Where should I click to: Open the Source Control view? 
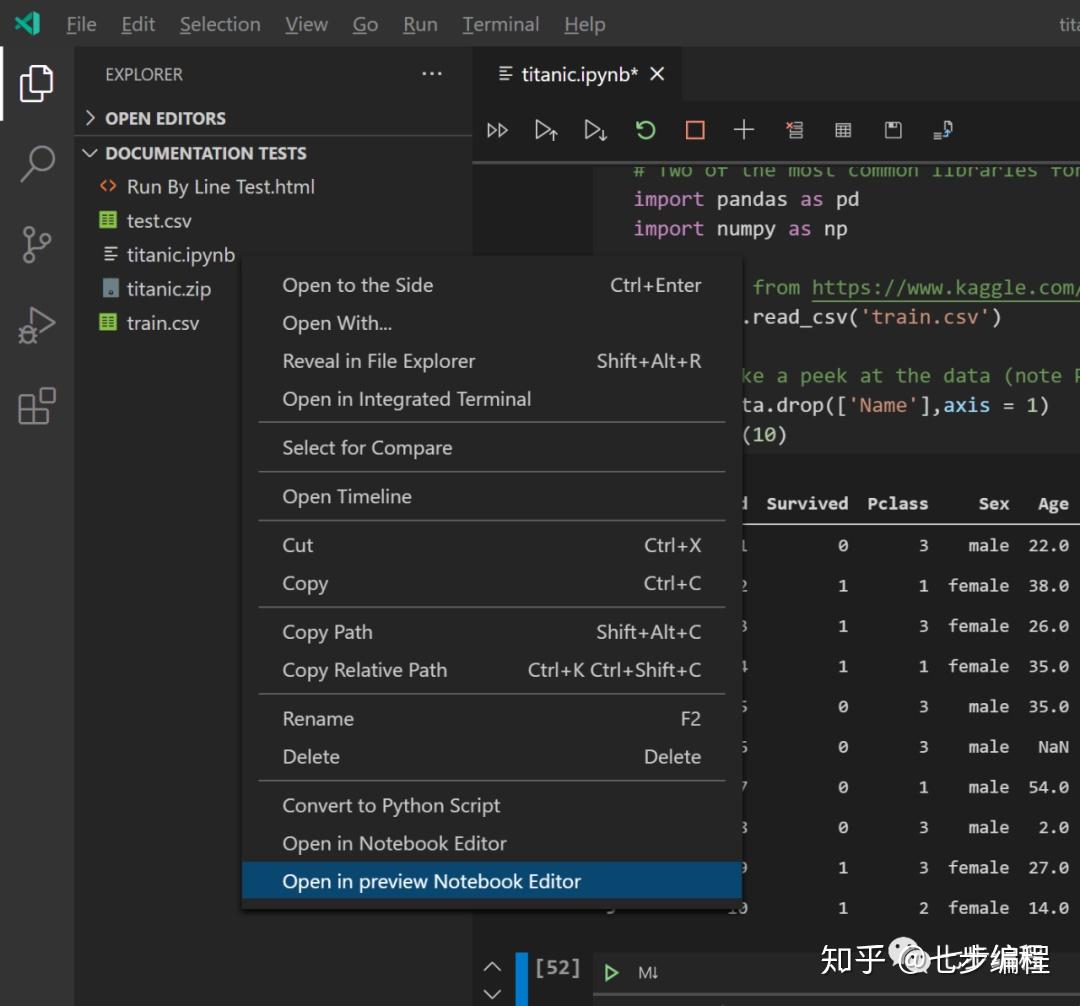[x=37, y=244]
